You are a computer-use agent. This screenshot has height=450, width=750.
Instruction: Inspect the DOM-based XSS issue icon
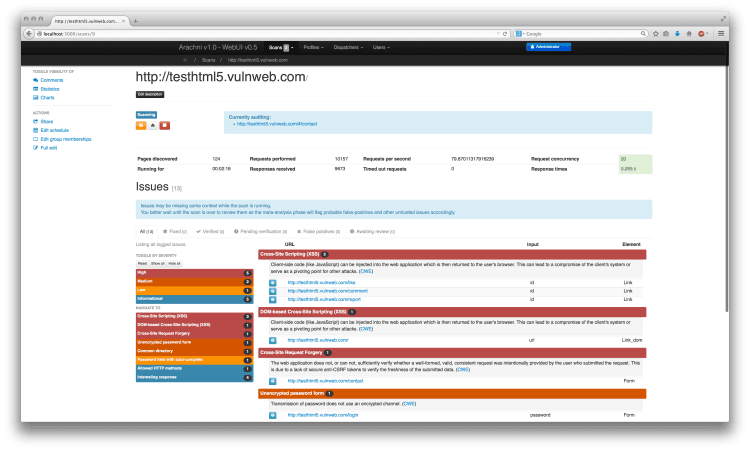[x=273, y=340]
